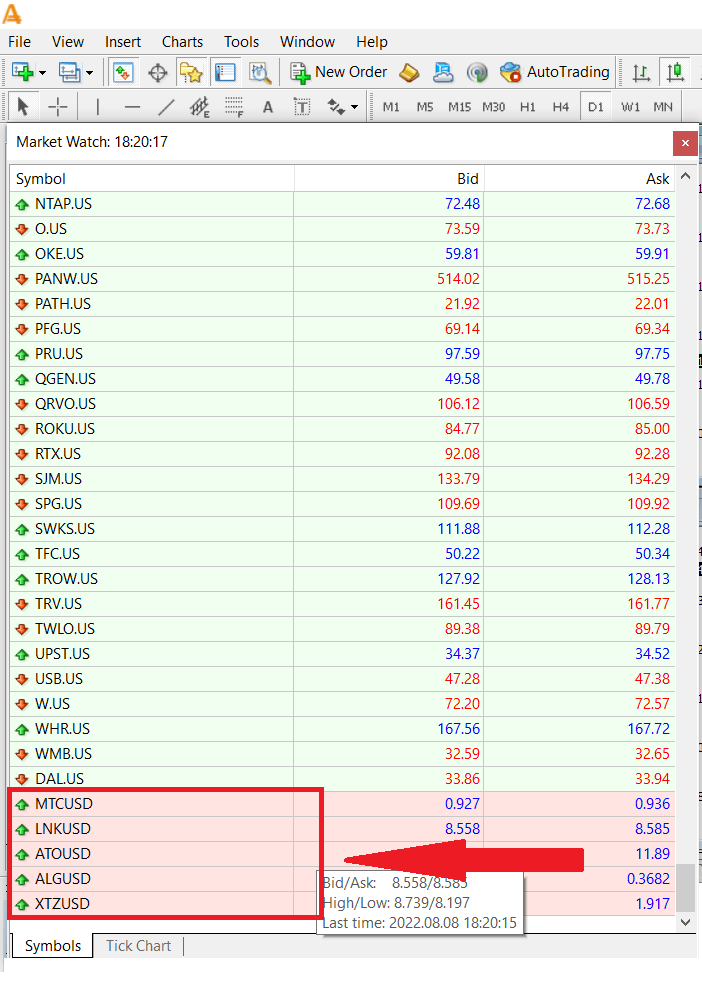Close the Market Watch panel

[685, 143]
